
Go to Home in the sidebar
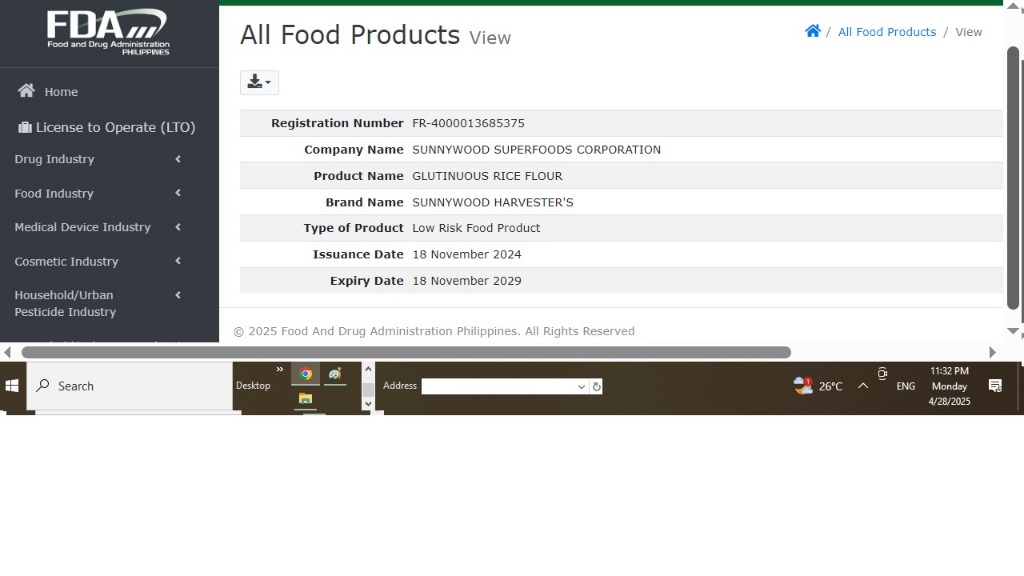60,92
